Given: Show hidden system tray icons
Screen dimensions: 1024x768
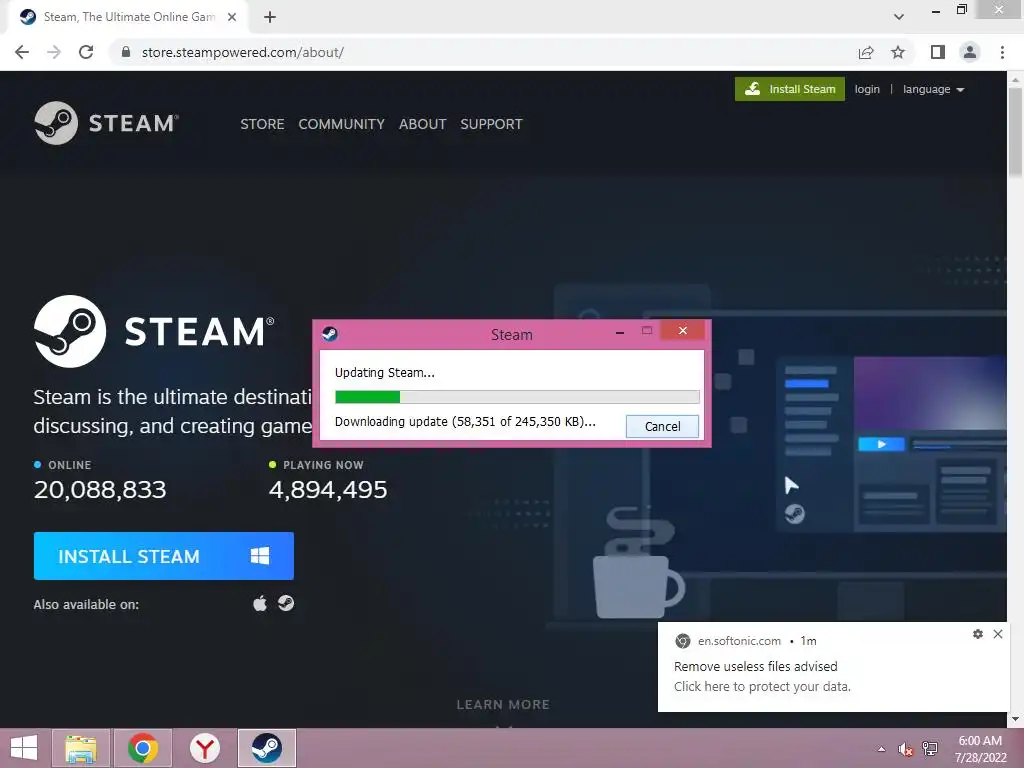Looking at the screenshot, I should click(x=882, y=749).
